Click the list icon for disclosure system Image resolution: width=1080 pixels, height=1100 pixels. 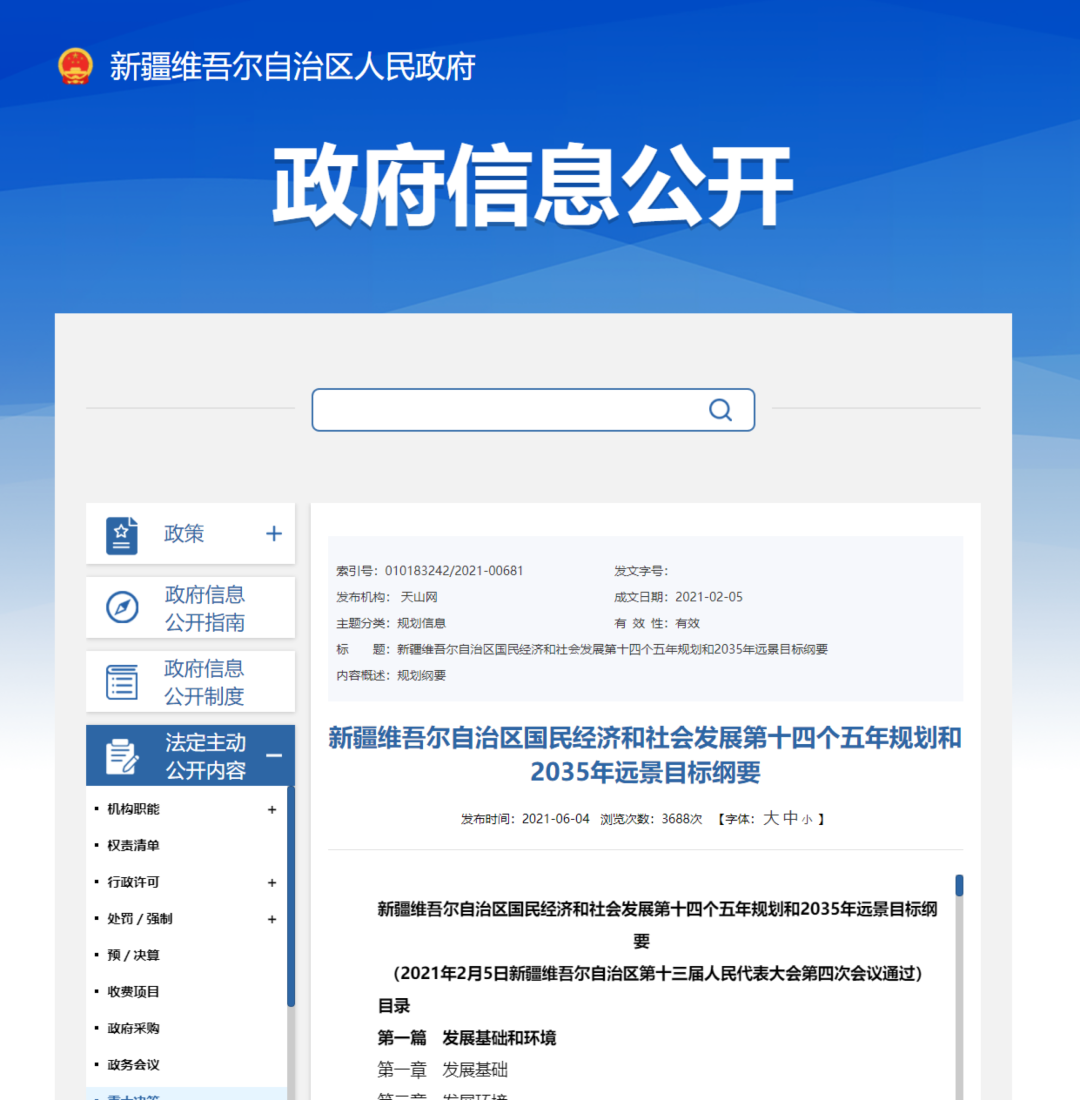click(x=122, y=682)
